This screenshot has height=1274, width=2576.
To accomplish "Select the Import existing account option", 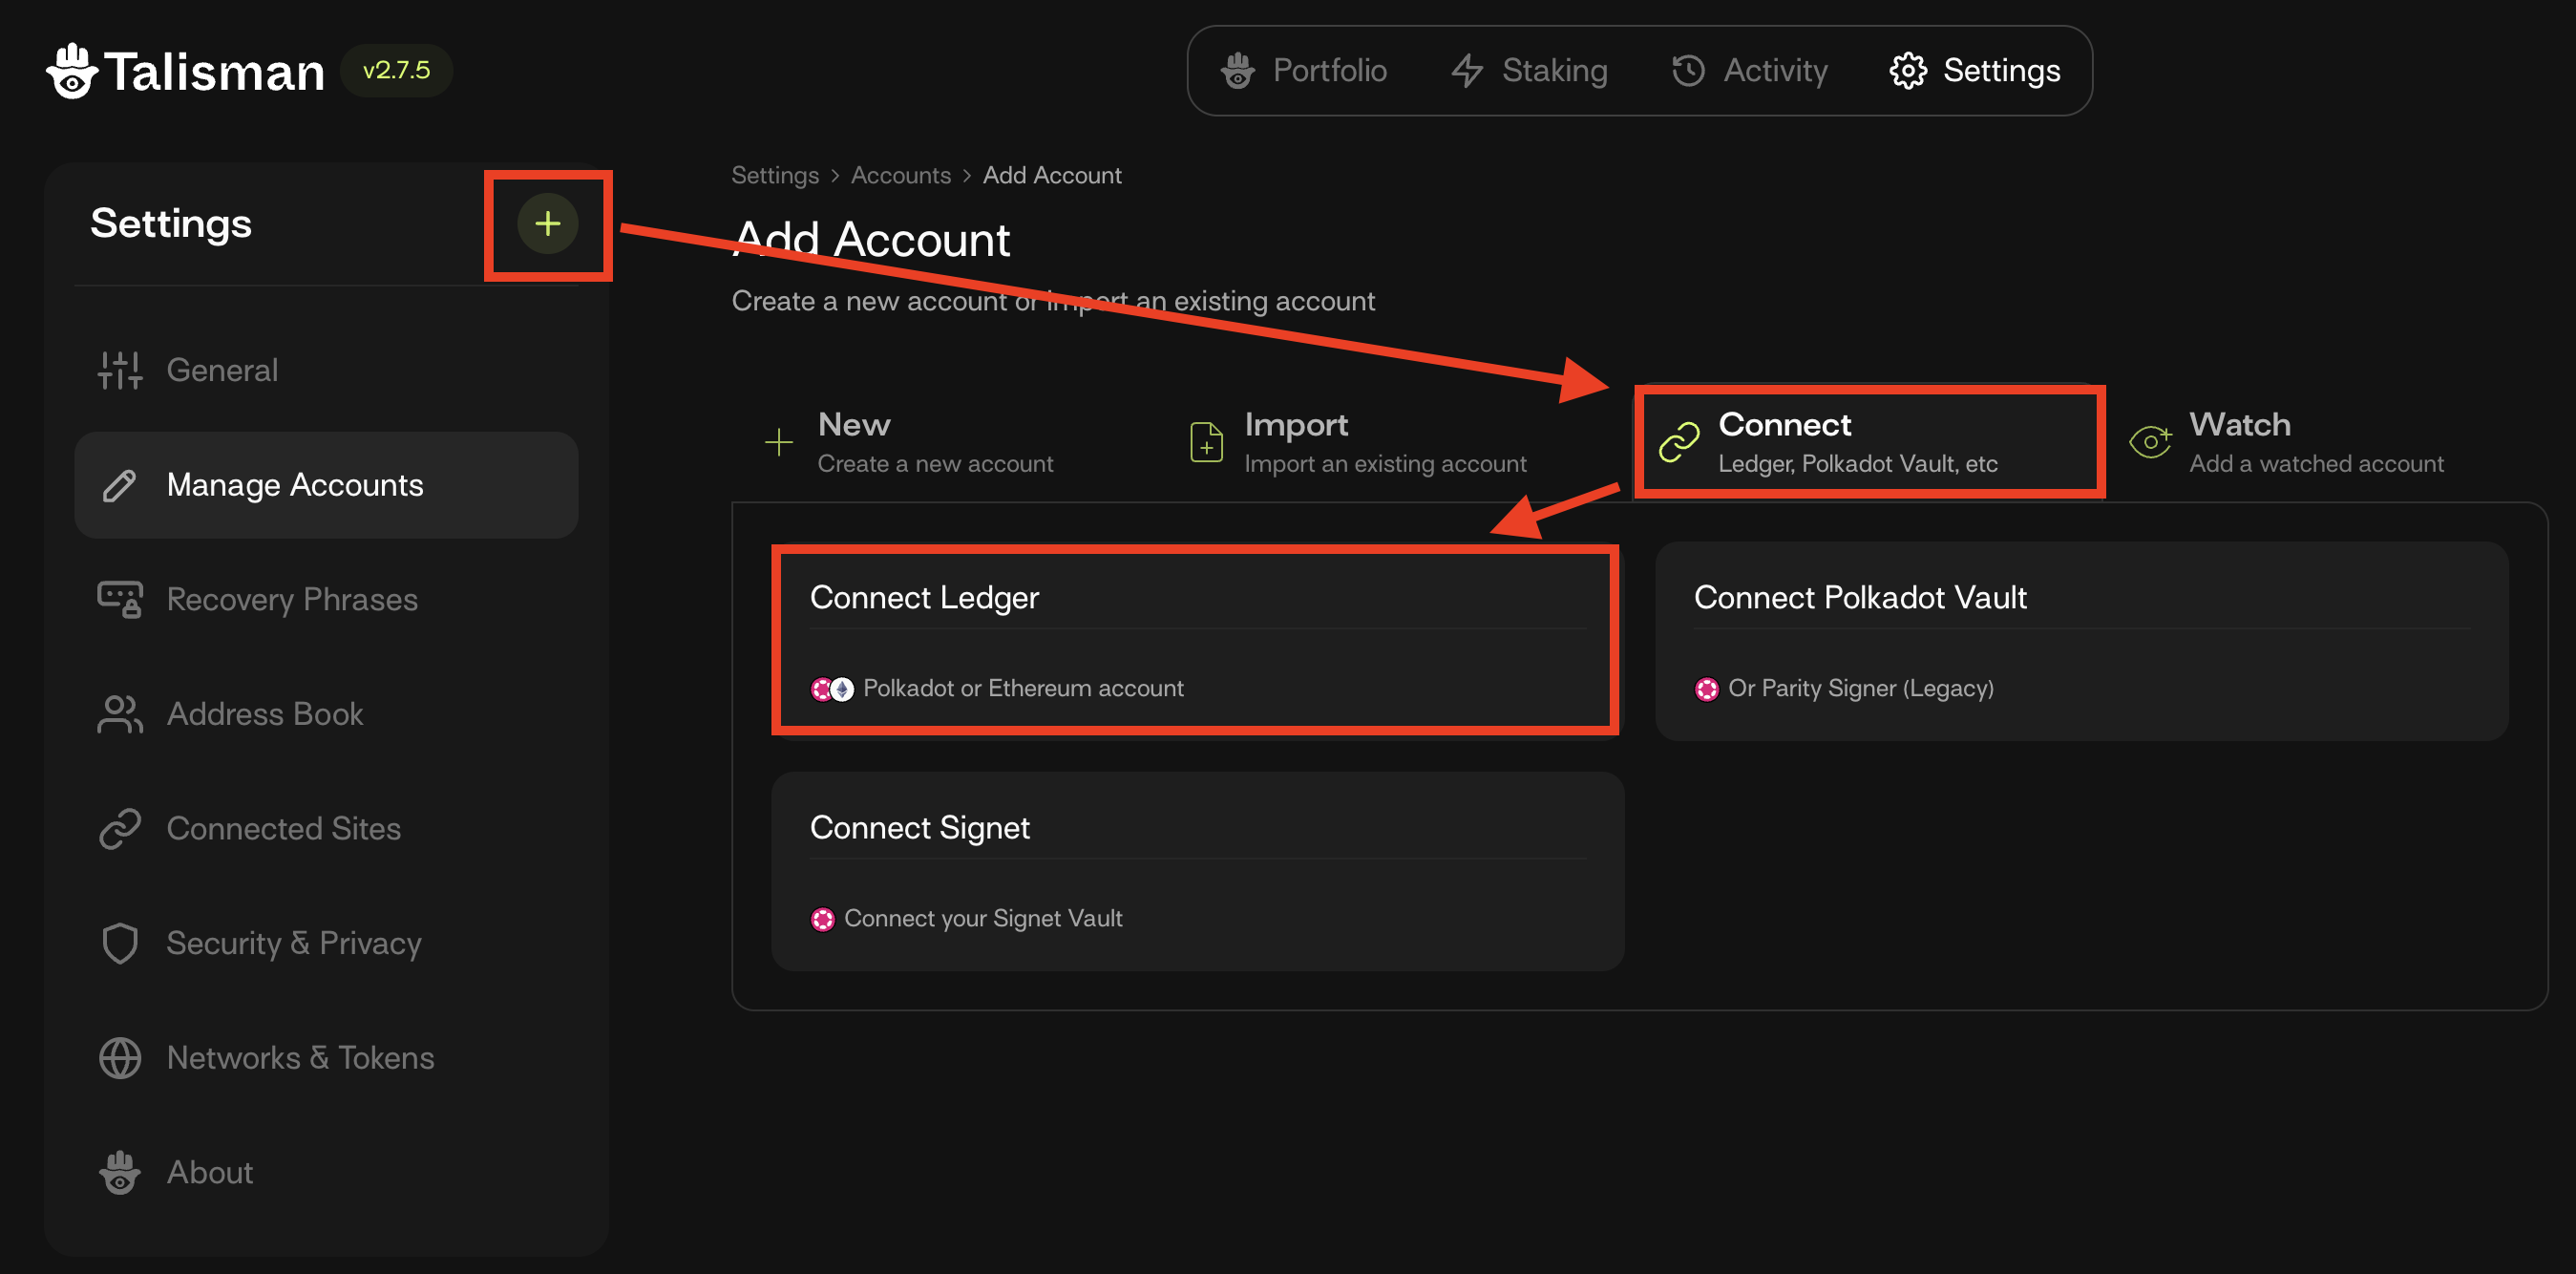I will 1360,442.
